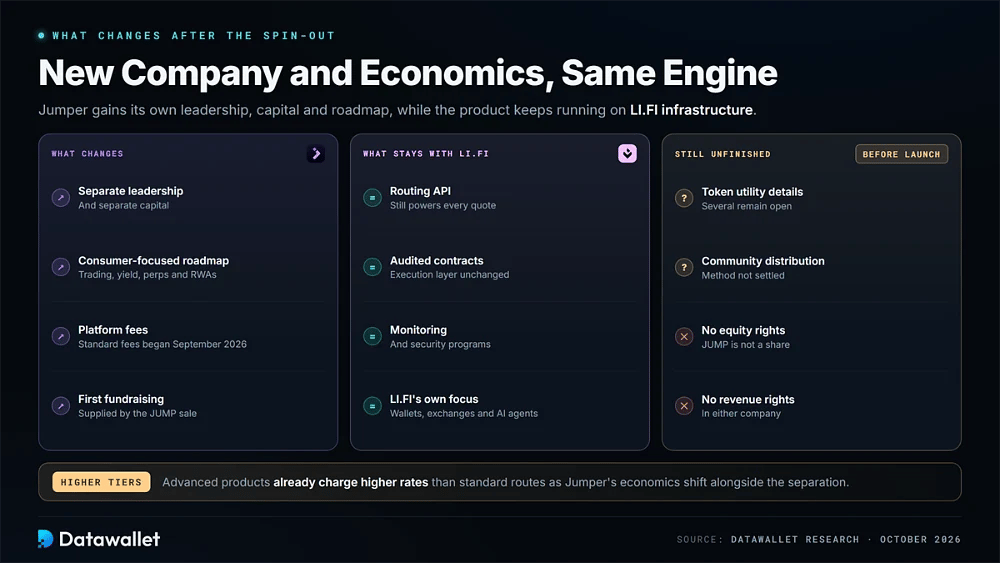This screenshot has height=563, width=1000.
Task: Click the 'First fundraising' item title
Action: tap(121, 399)
